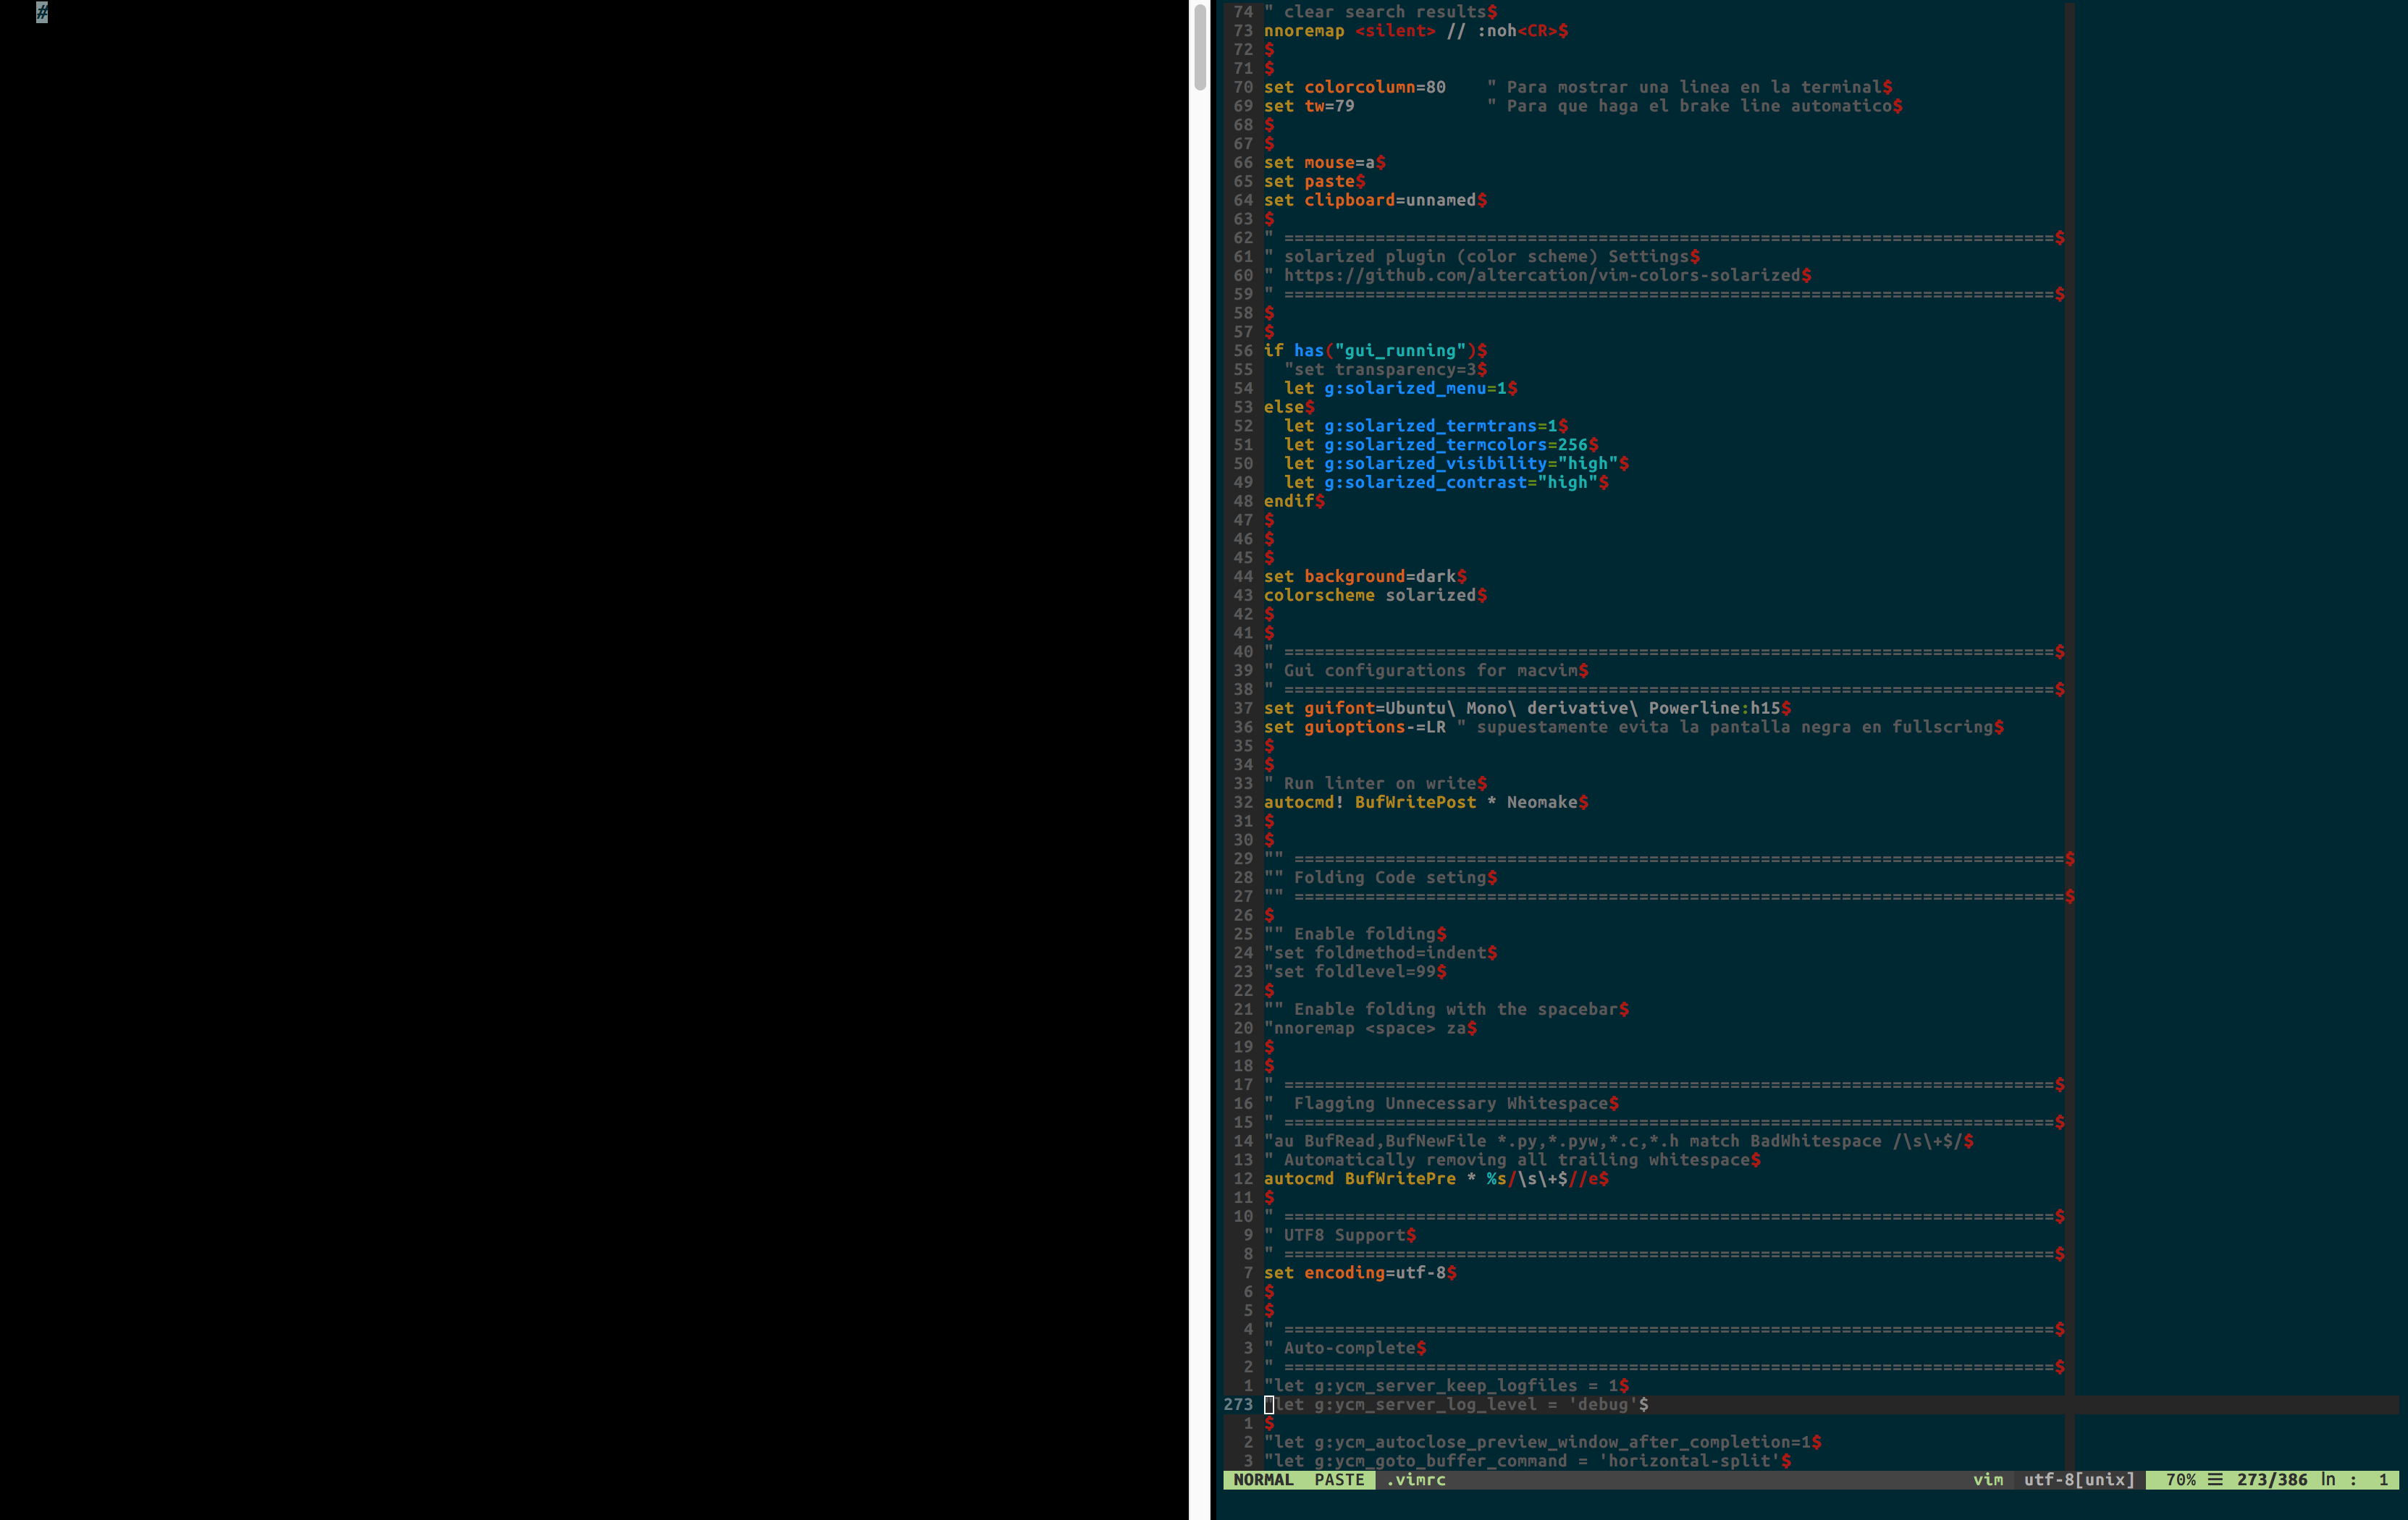
Task: Click the line '"au BufRead,BufNewFile *.py...'
Action: tap(1618, 1142)
